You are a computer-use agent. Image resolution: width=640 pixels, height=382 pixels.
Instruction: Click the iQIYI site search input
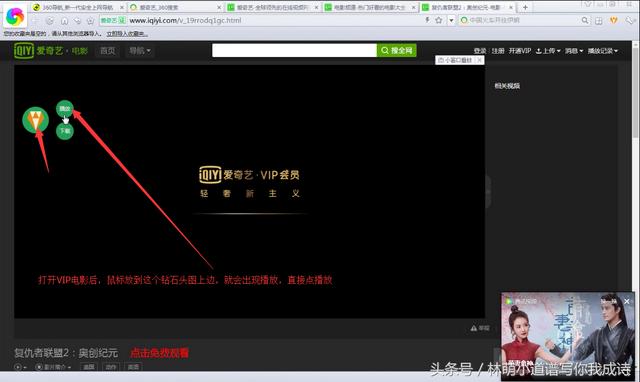pyautogui.click(x=294, y=50)
